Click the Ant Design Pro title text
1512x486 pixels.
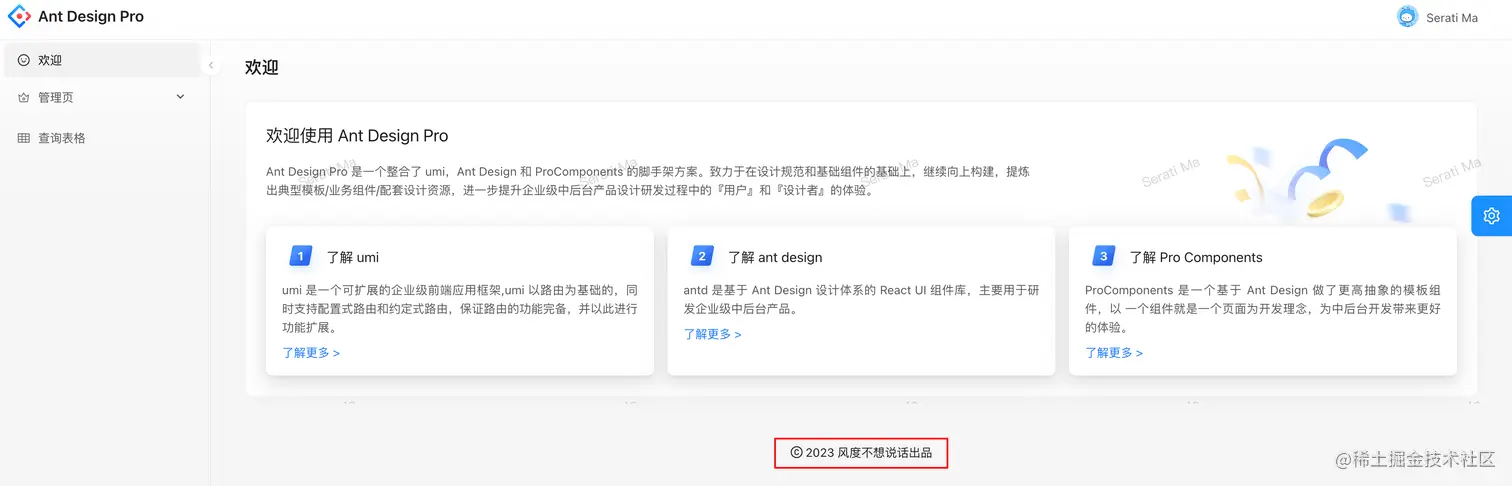tap(91, 17)
